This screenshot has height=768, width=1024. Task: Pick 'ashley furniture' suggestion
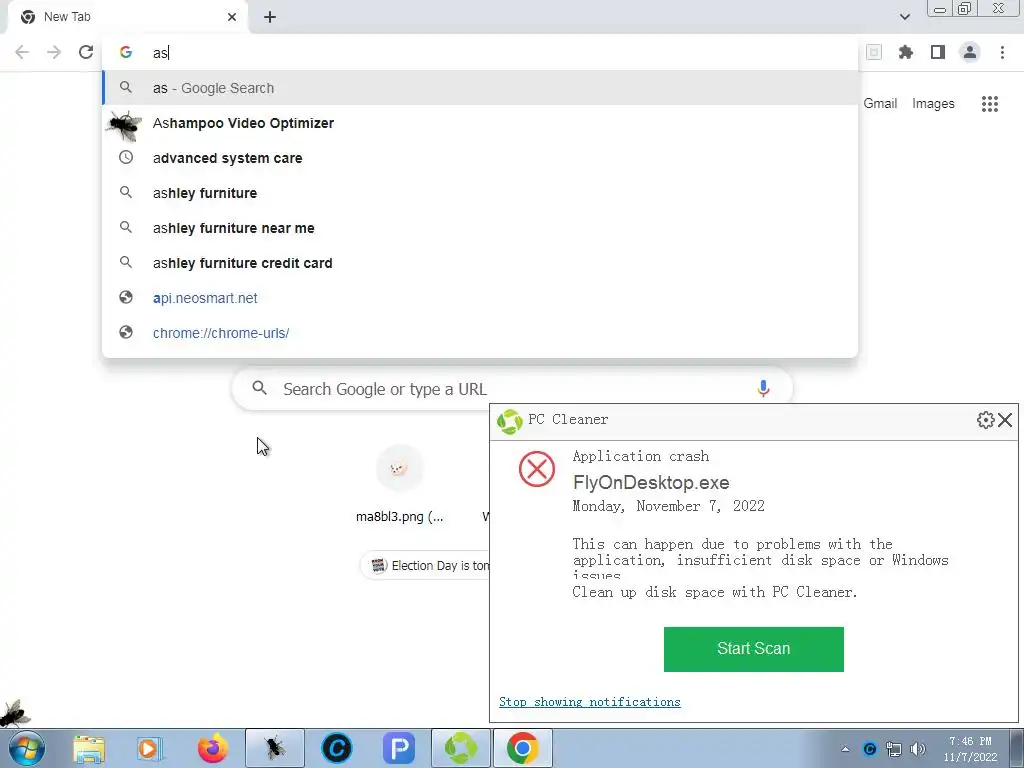click(480, 193)
